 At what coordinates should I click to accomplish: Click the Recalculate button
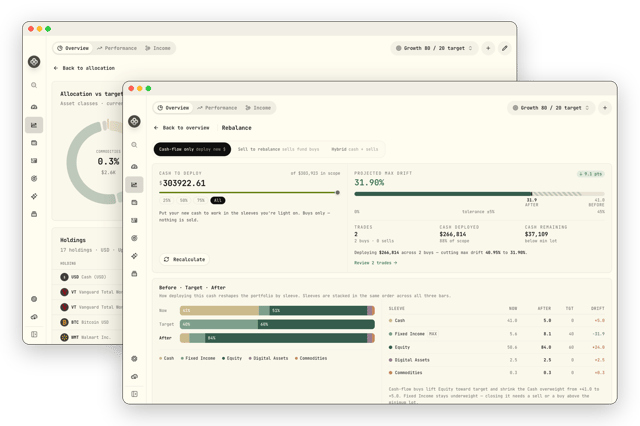pos(184,260)
